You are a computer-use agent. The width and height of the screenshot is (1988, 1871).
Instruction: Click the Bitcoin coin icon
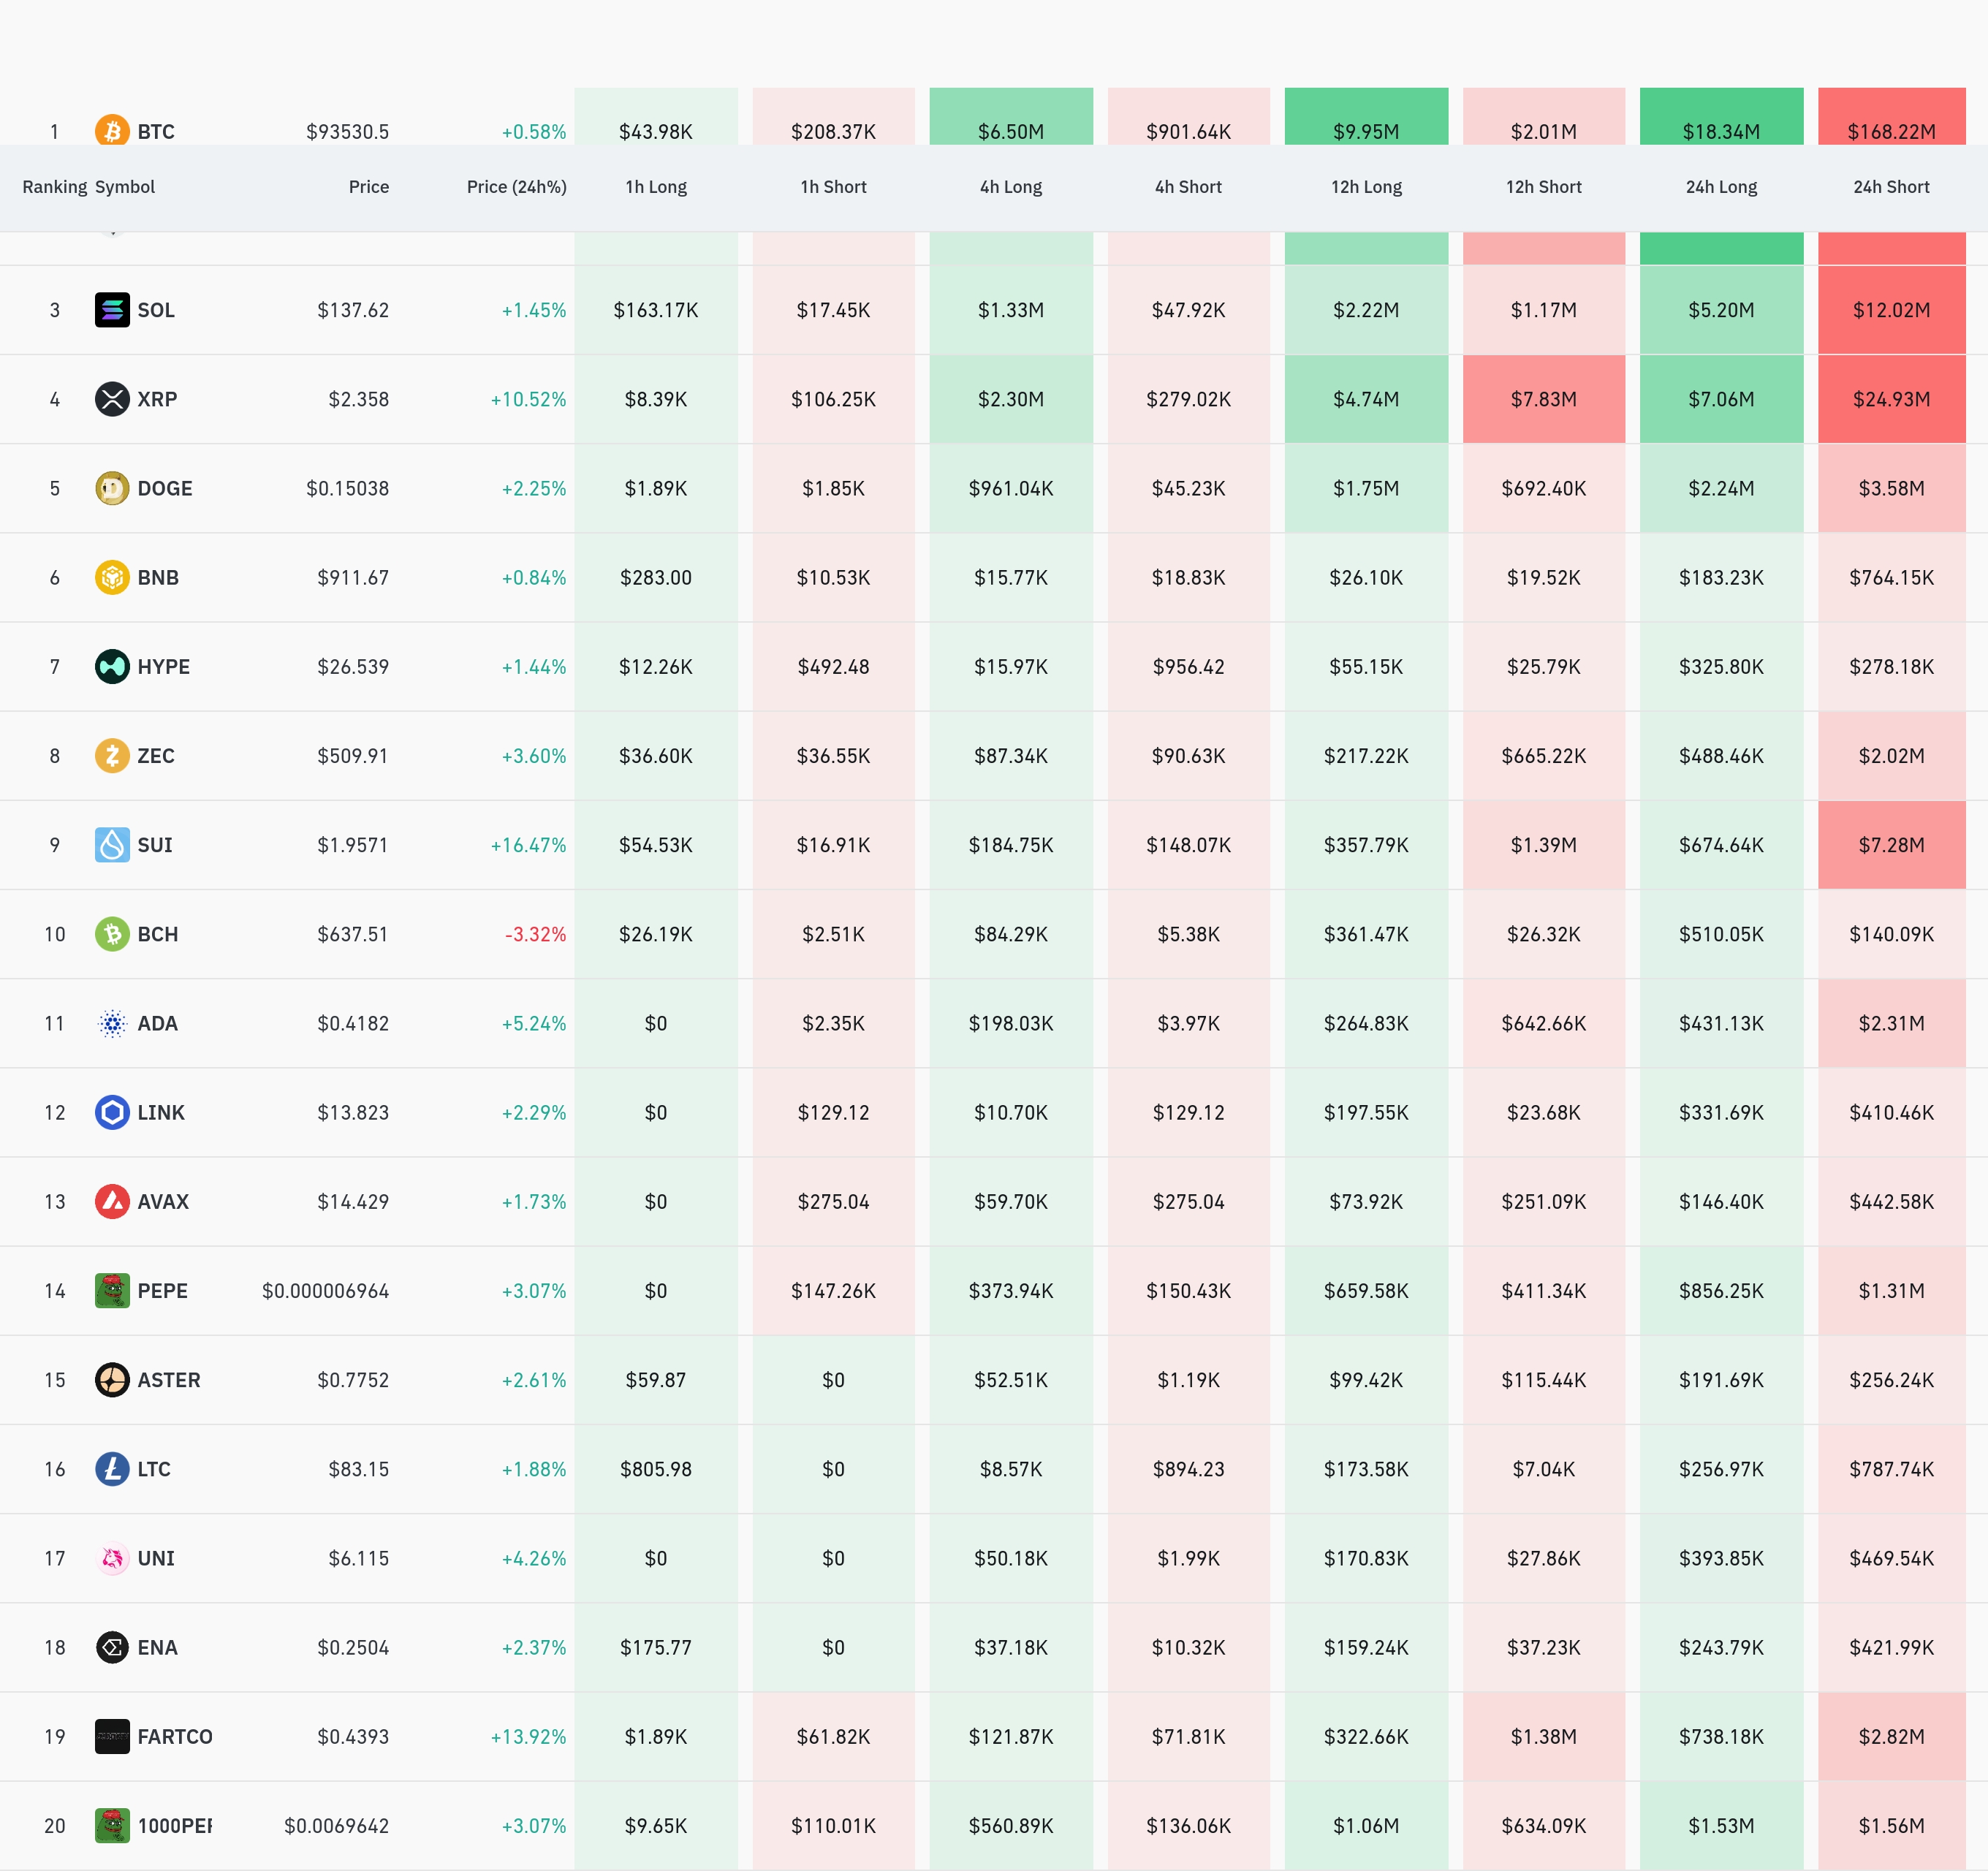[x=112, y=131]
